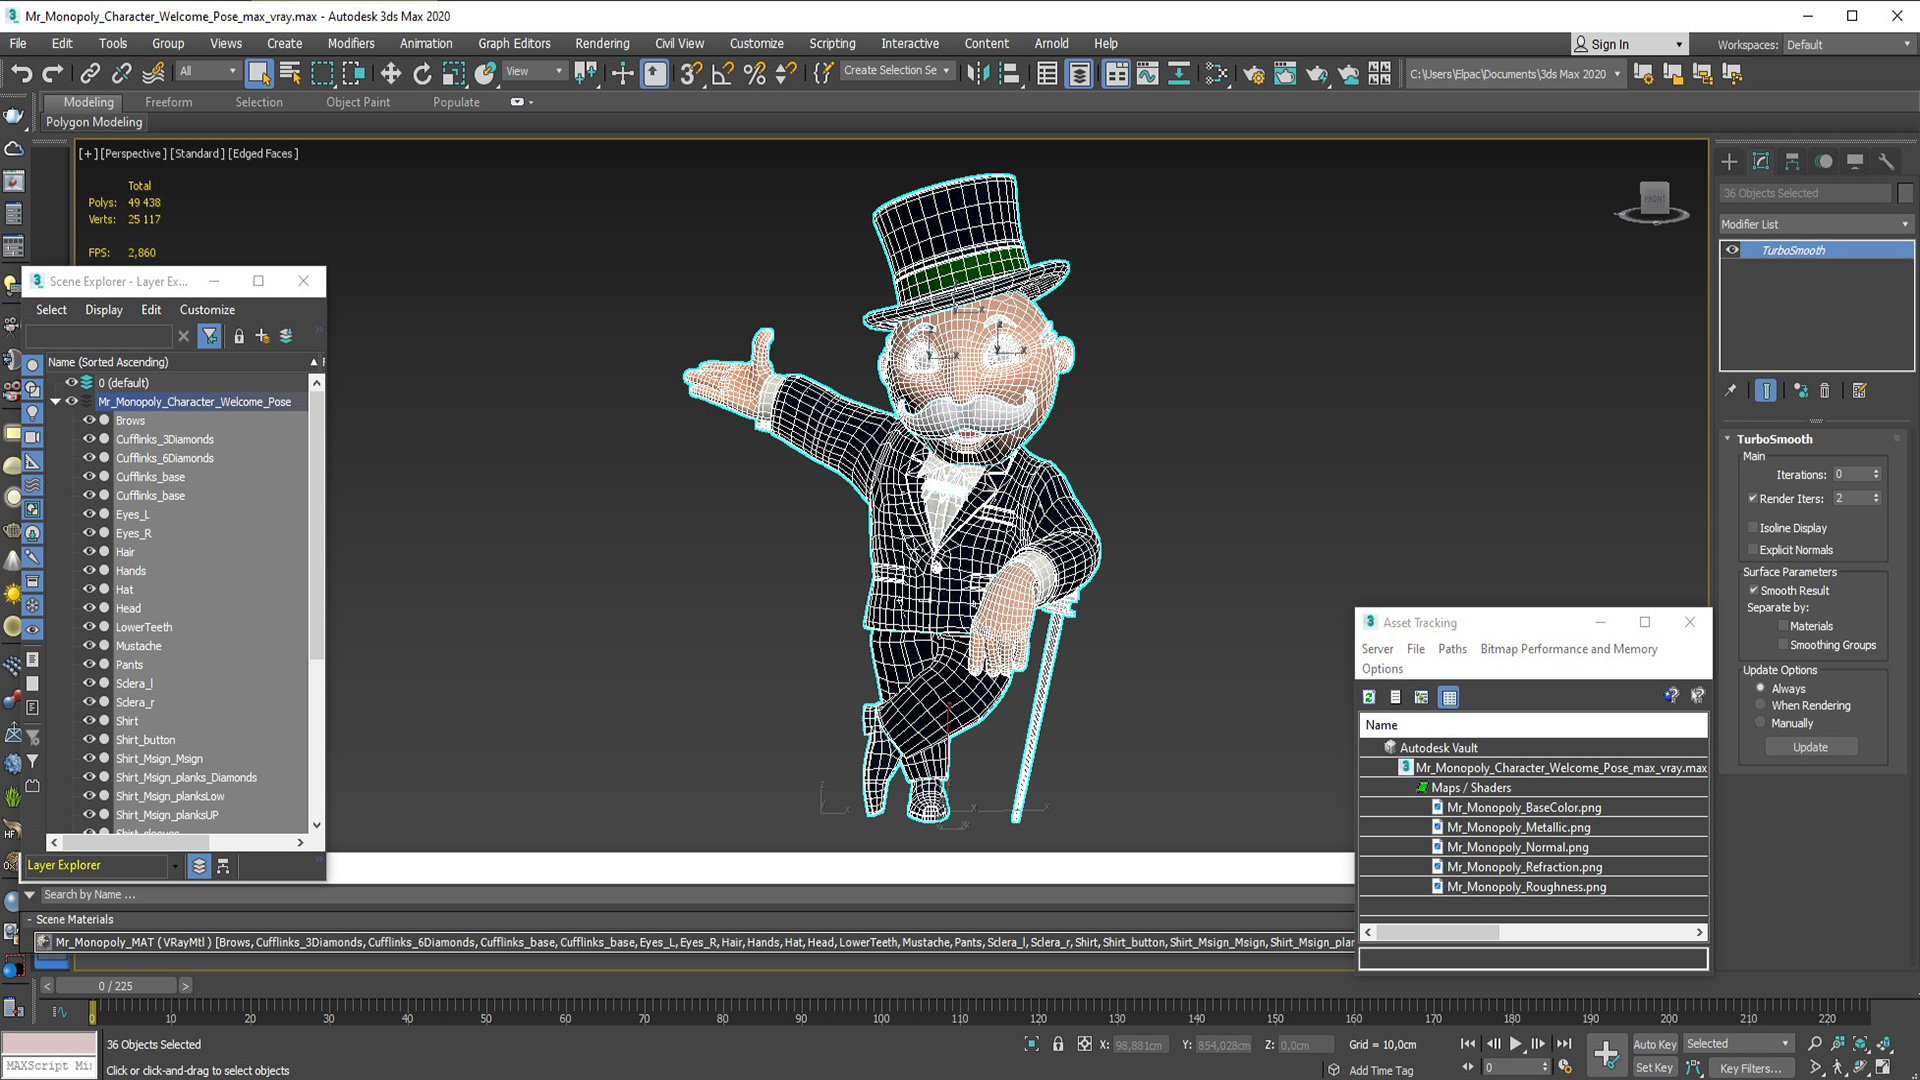Select the Select and Link tool
1920x1080 pixels.
(x=90, y=73)
